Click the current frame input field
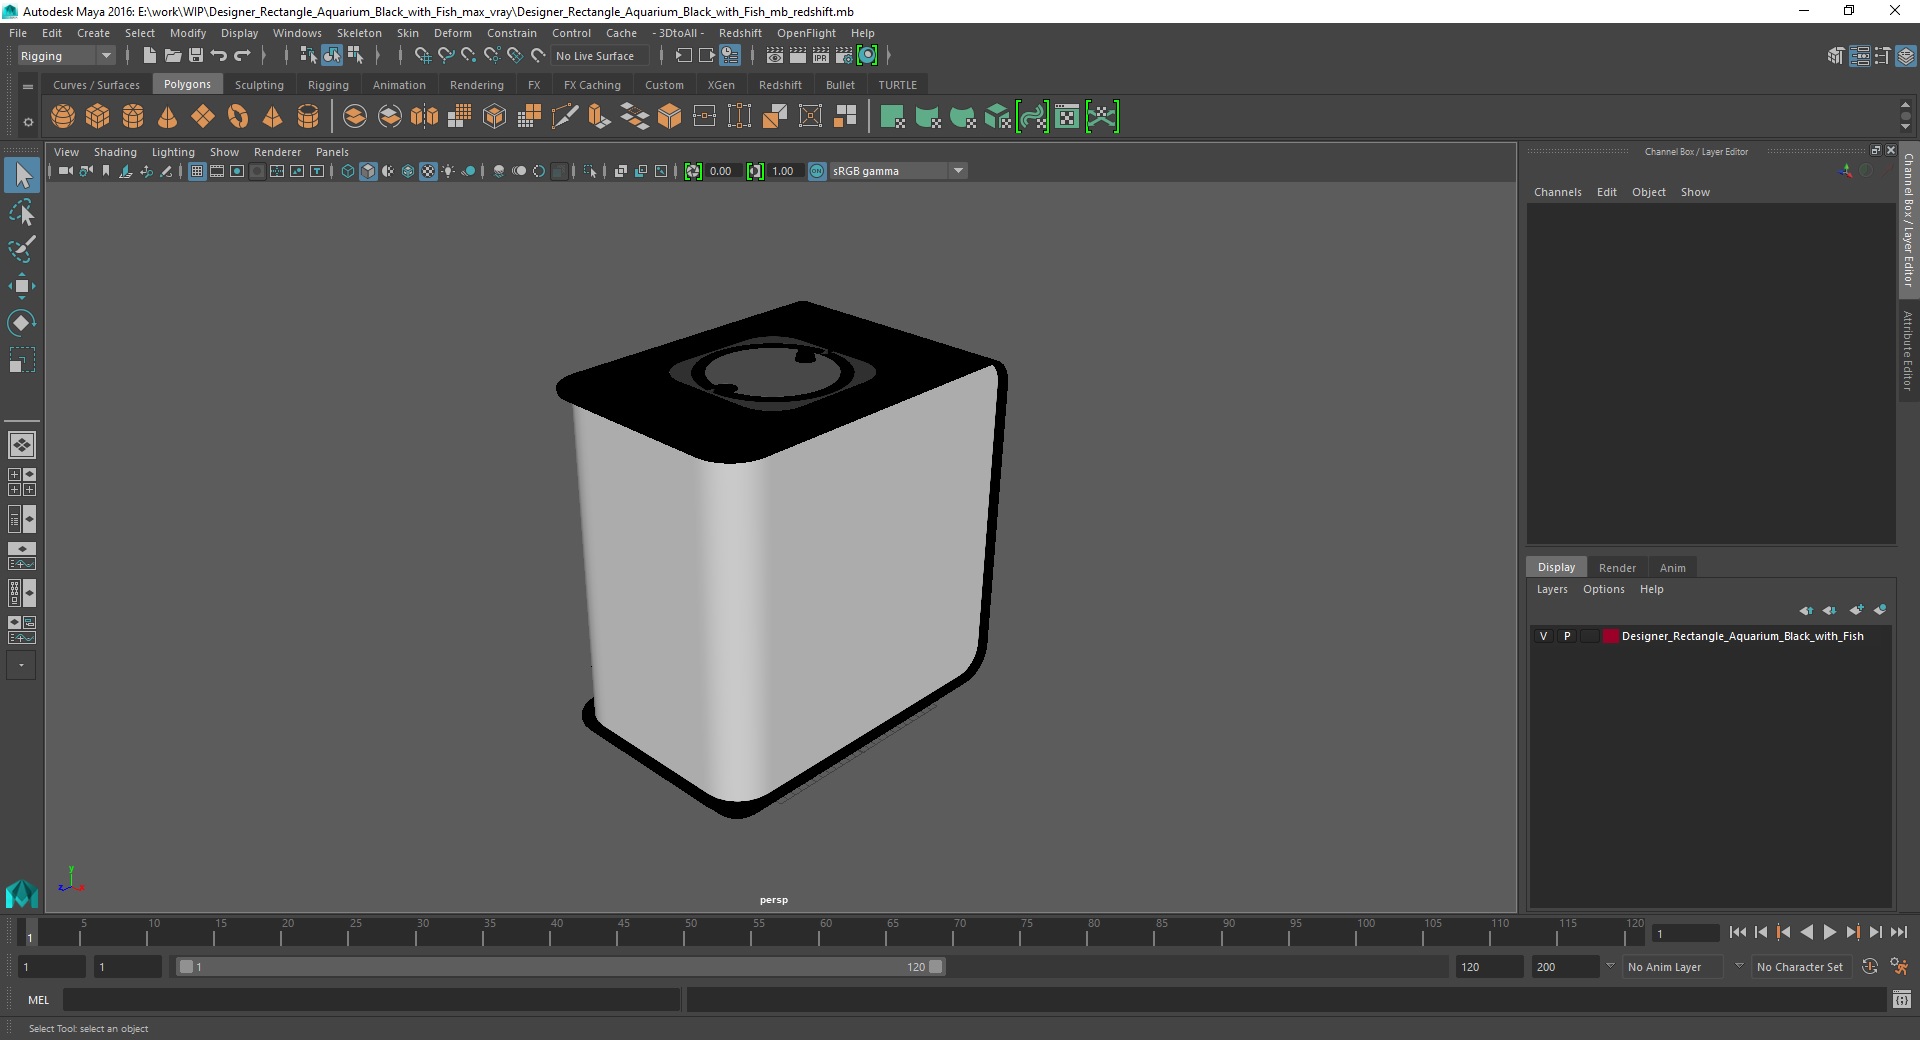Screen dimensions: 1920x1040 coord(1686,933)
